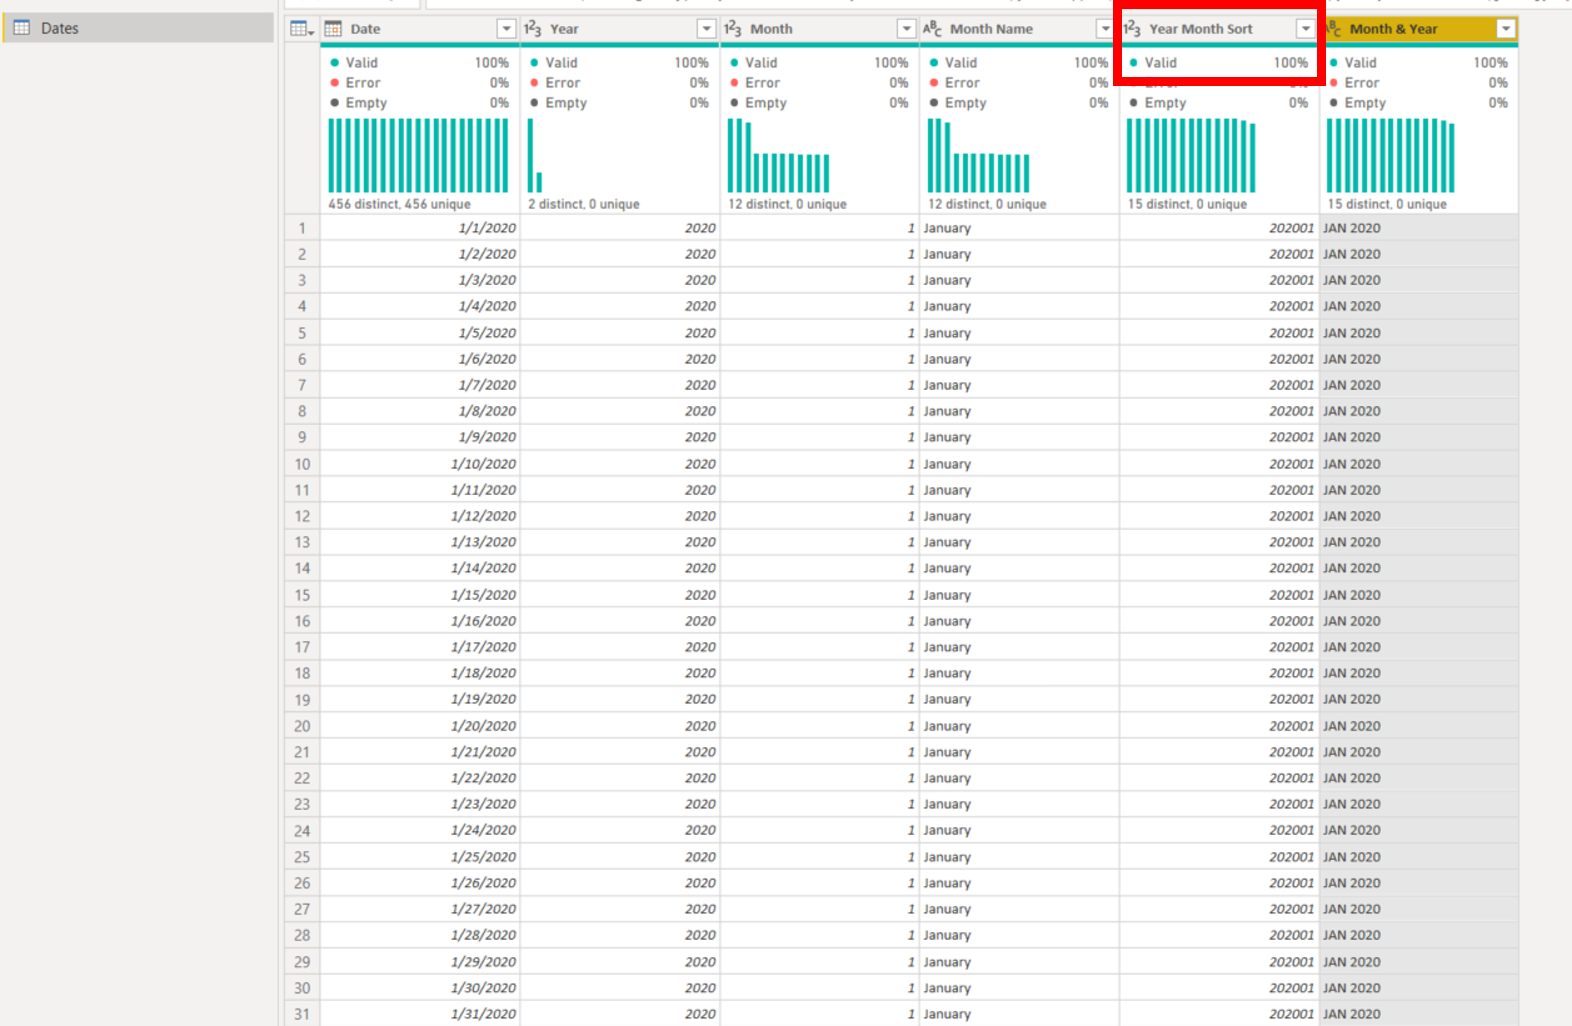Image resolution: width=1572 pixels, height=1026 pixels.
Task: Open the Year column filter dropdown
Action: pos(706,29)
